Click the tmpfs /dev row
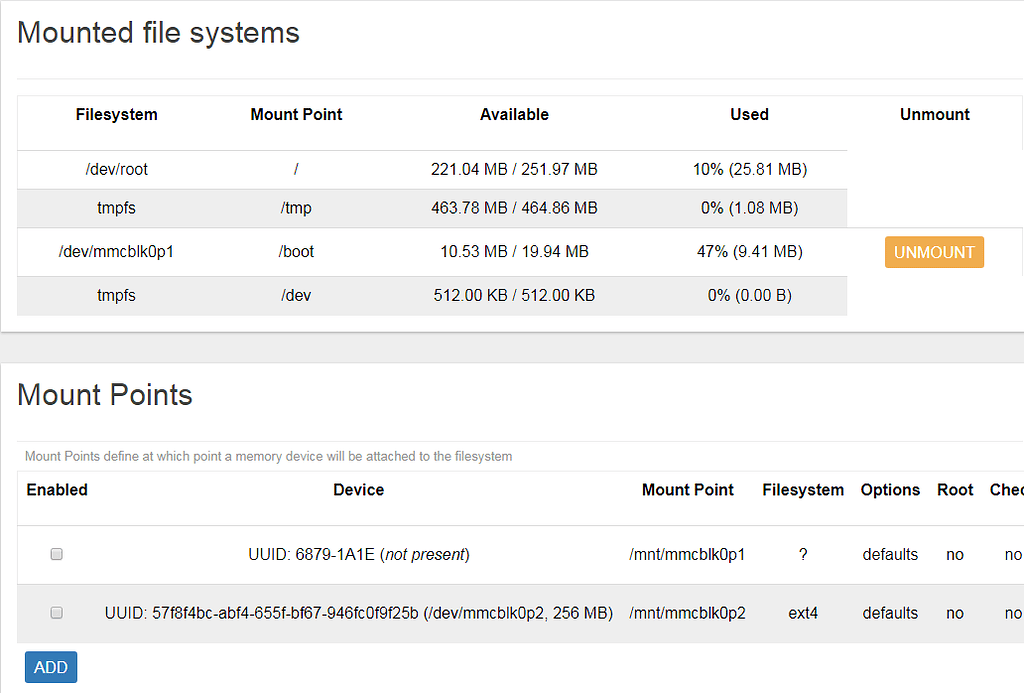 tap(116, 295)
